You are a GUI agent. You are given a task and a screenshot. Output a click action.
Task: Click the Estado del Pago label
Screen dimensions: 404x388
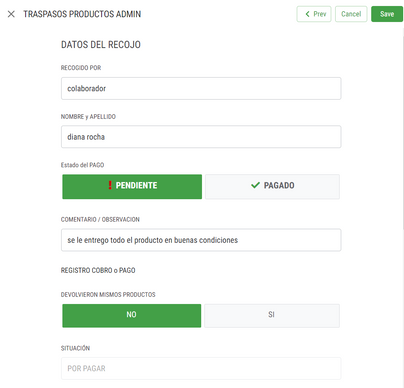pos(82,165)
